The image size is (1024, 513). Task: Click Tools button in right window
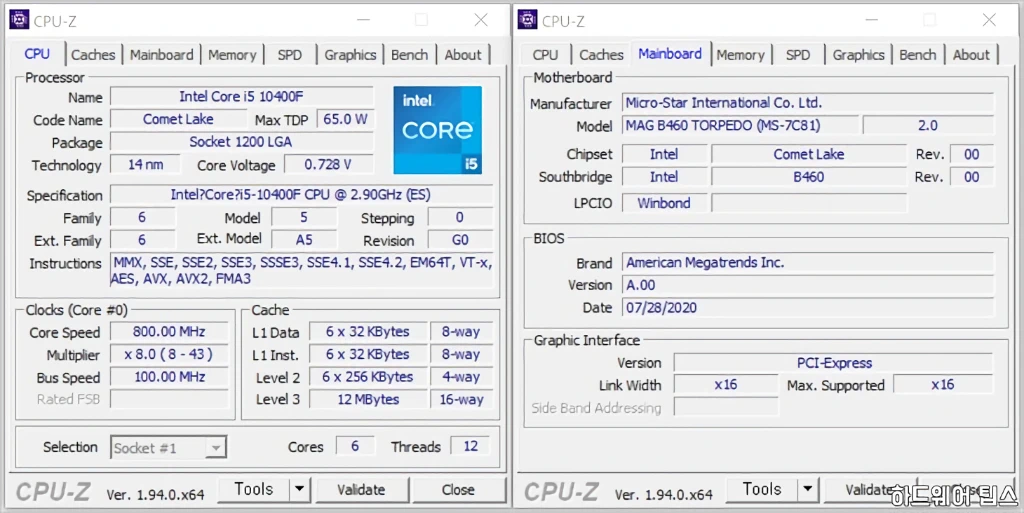tap(762, 489)
